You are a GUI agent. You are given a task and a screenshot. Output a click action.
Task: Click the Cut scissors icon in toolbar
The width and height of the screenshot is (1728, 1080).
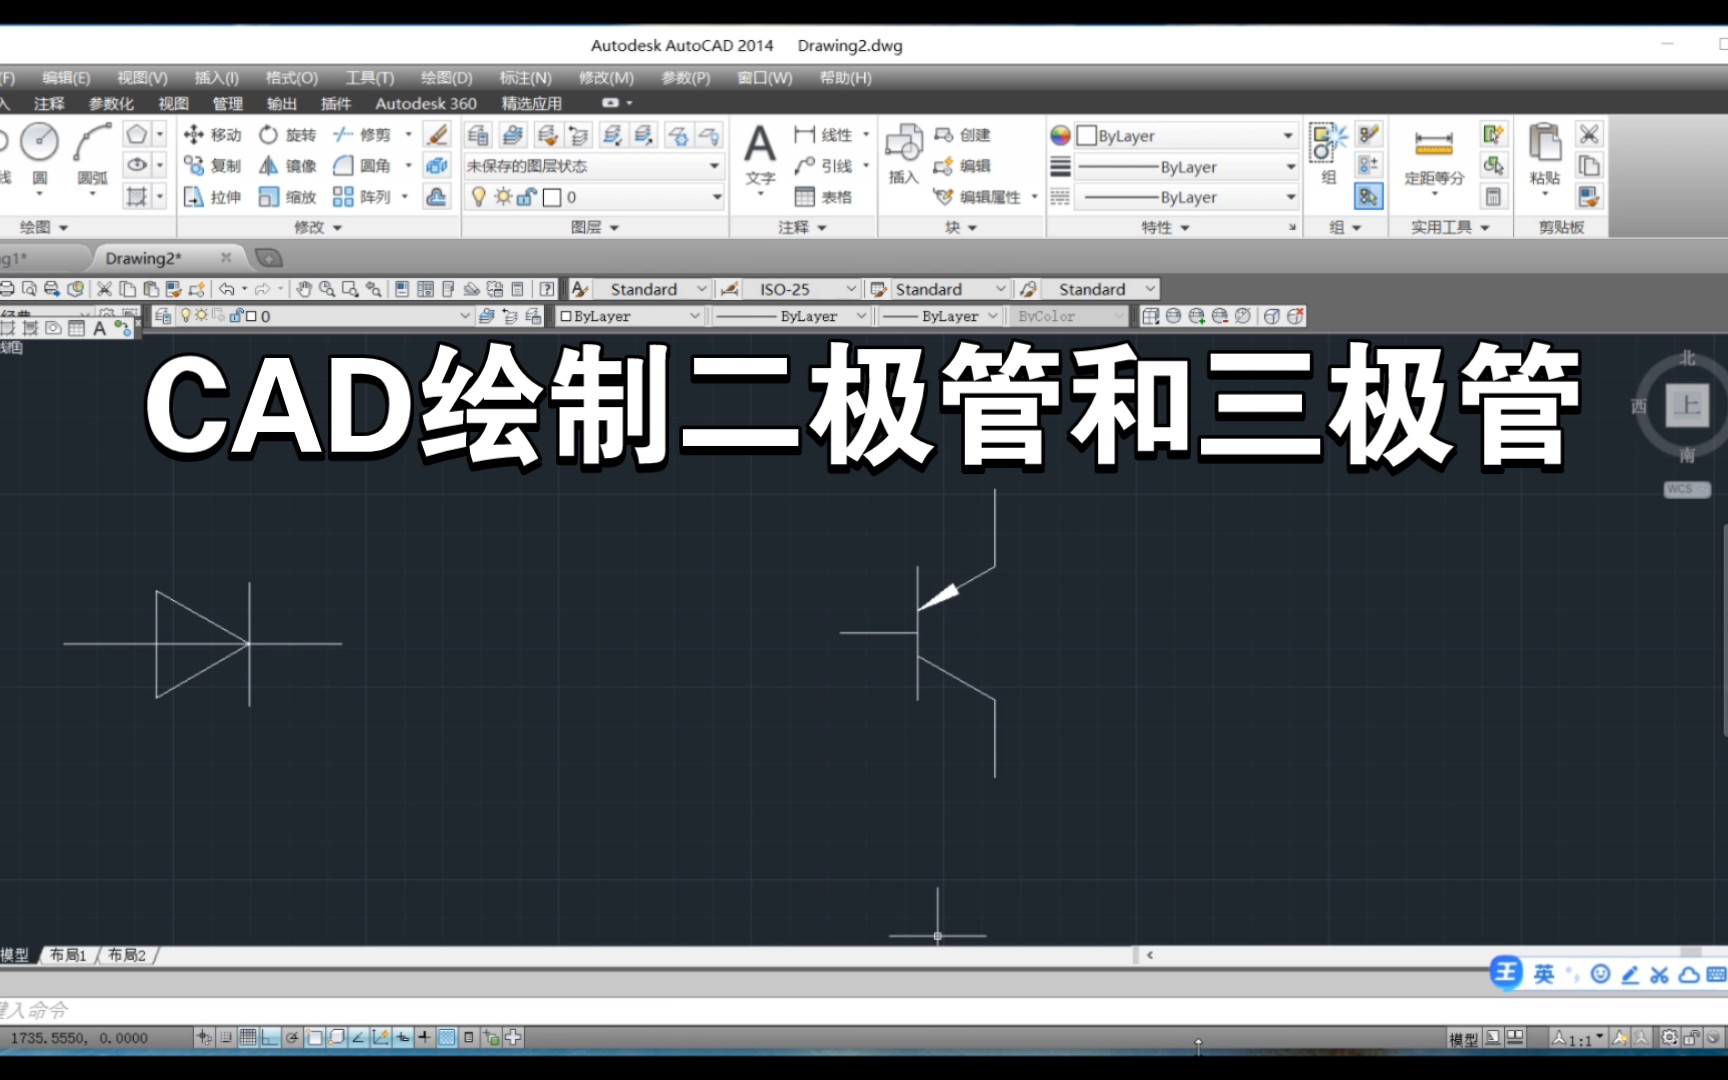pos(104,289)
